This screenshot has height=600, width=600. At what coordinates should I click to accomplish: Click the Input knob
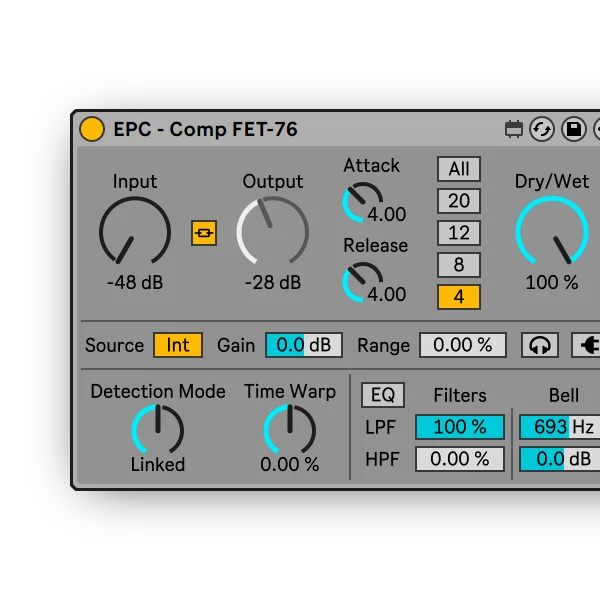click(x=135, y=231)
